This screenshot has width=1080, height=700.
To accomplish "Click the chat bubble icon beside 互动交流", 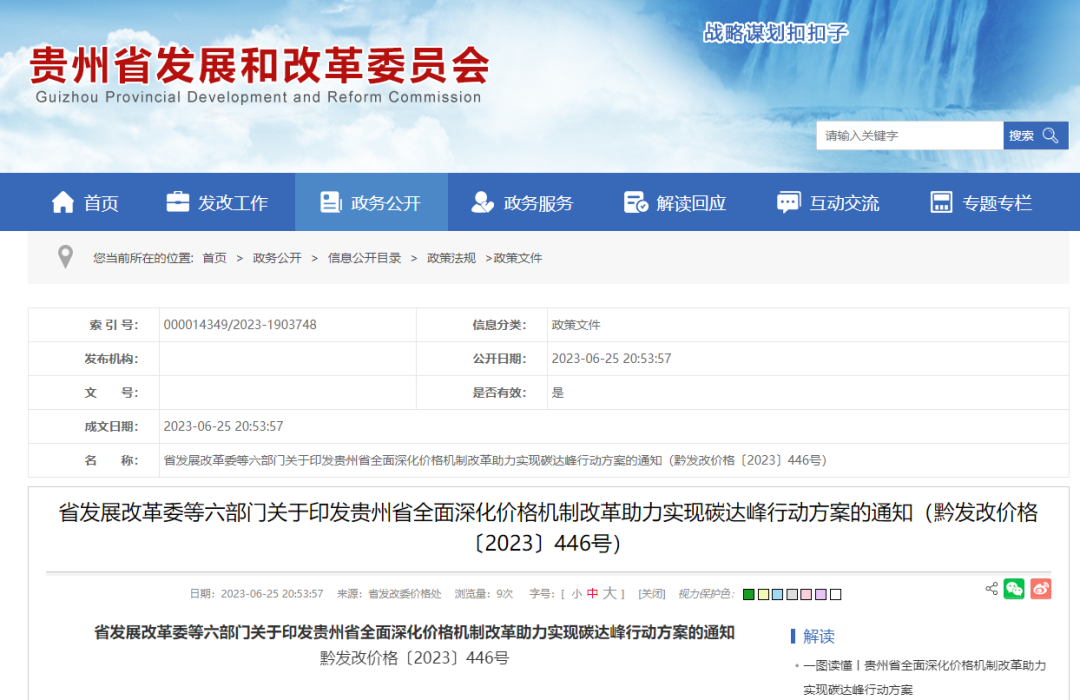I will (789, 202).
